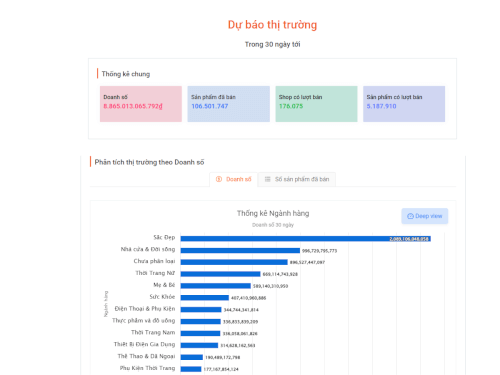Select the pink Doanh số statistics card
Viewport: 500px width, 375px height.
(141, 104)
